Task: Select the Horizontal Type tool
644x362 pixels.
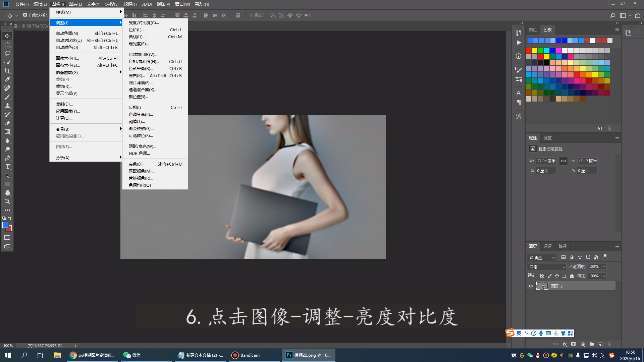Action: coord(7,166)
